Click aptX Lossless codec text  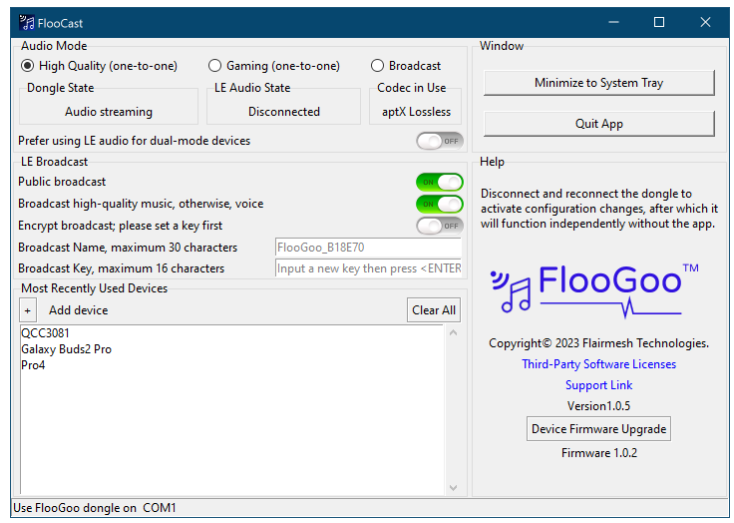point(416,112)
